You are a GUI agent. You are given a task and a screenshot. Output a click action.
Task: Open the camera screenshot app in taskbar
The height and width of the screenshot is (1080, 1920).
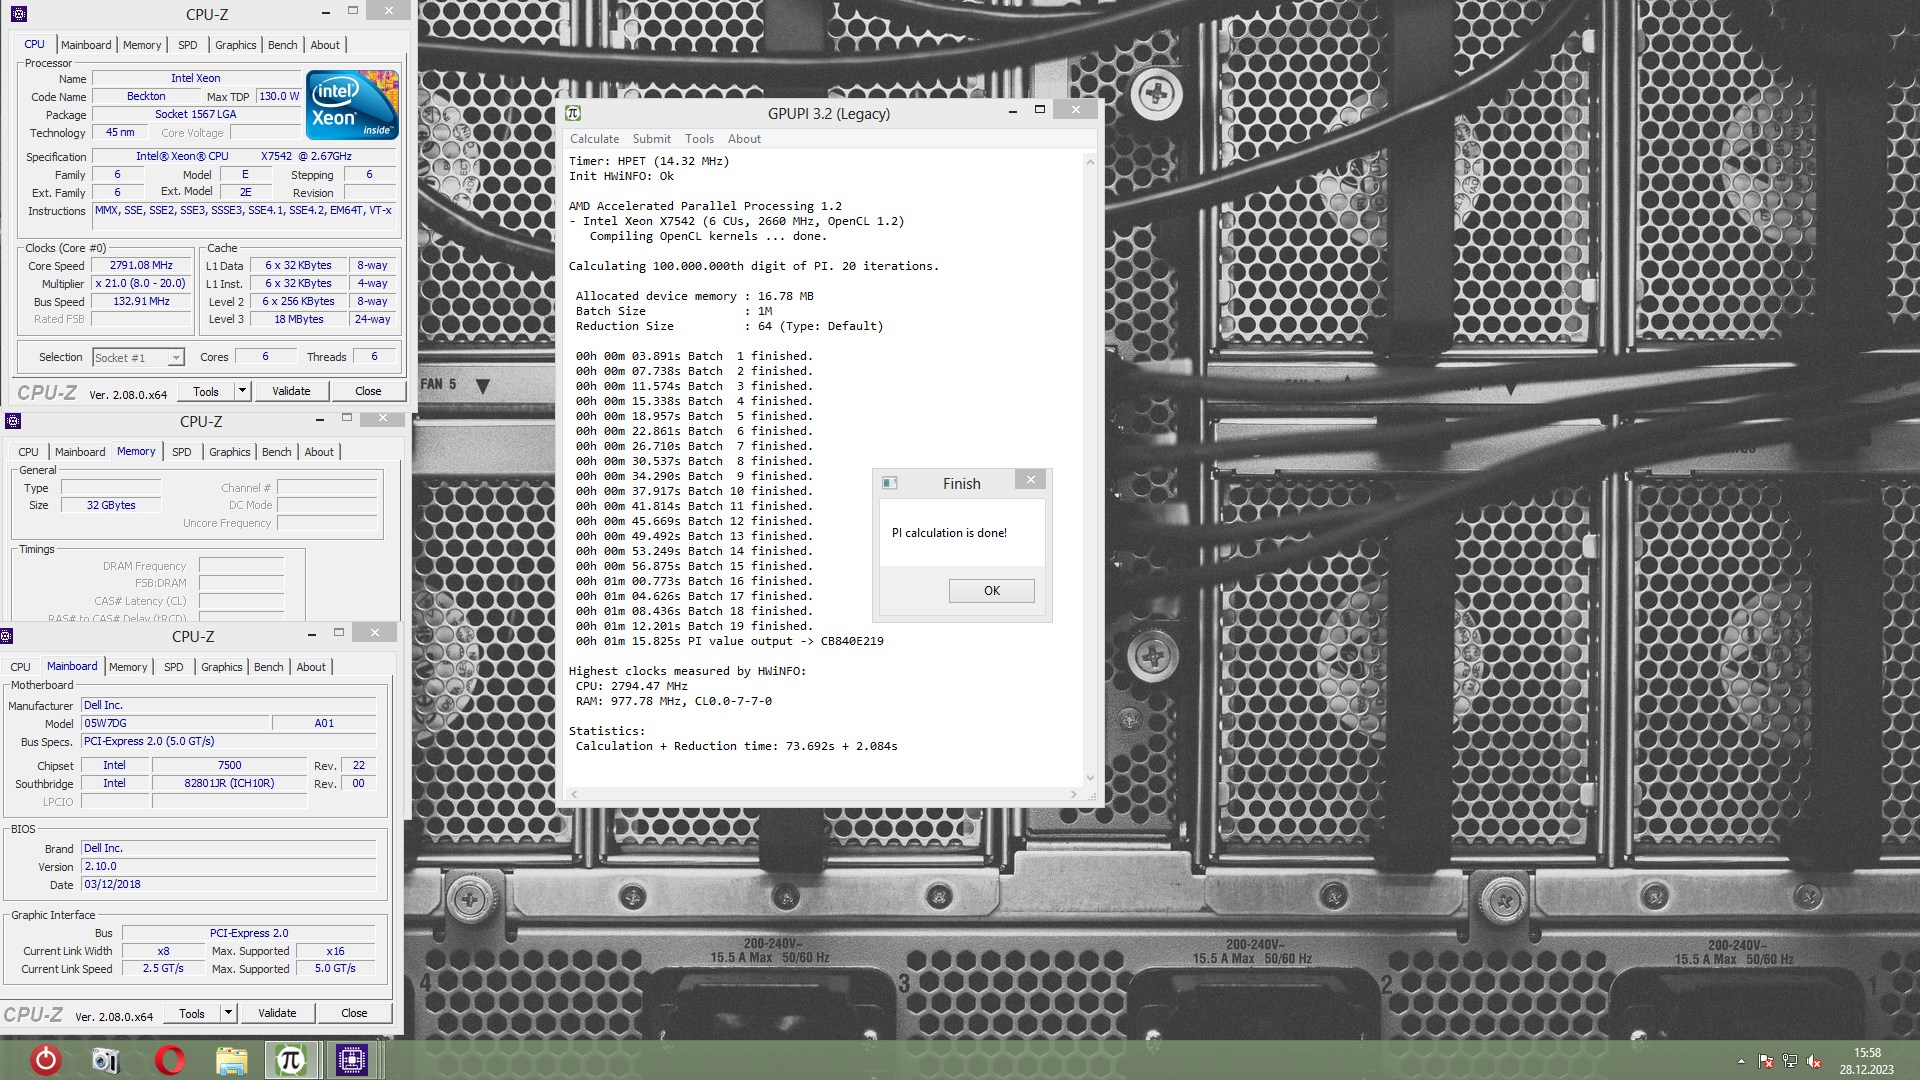[x=106, y=1059]
